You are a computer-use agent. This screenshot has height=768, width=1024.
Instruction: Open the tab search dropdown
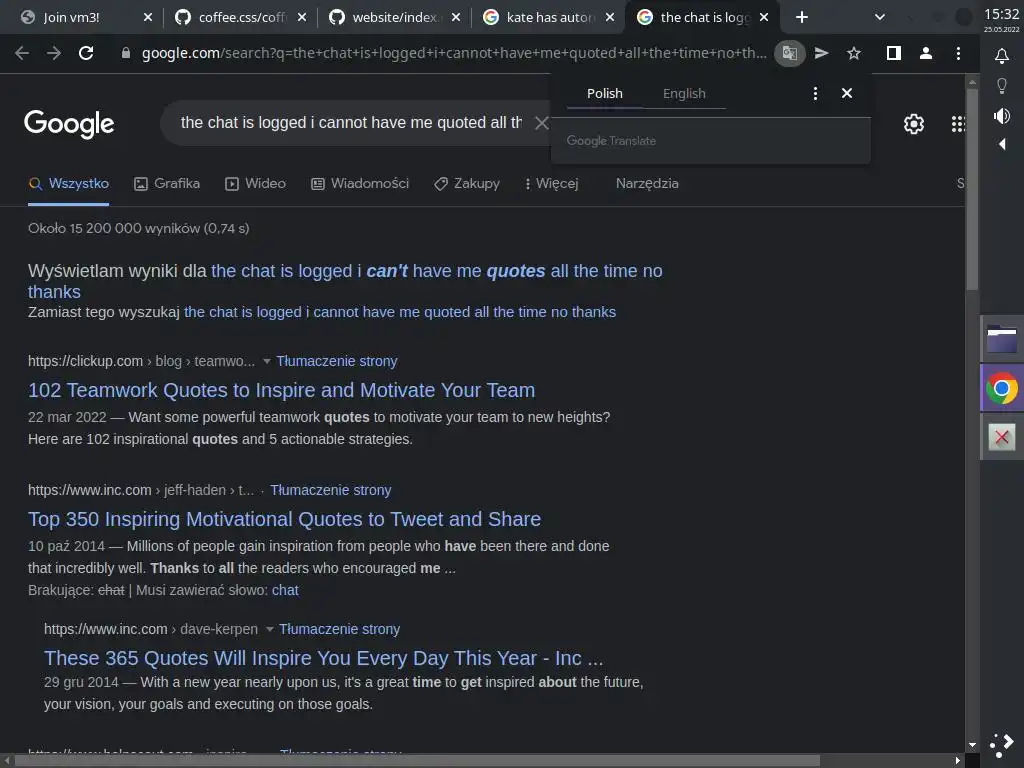(880, 18)
